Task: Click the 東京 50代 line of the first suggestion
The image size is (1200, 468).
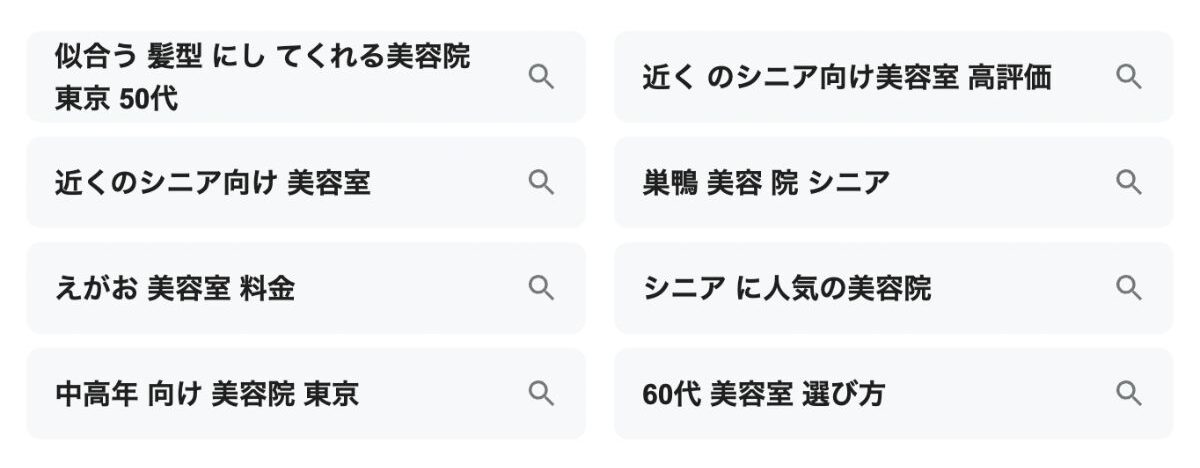Action: 116,100
